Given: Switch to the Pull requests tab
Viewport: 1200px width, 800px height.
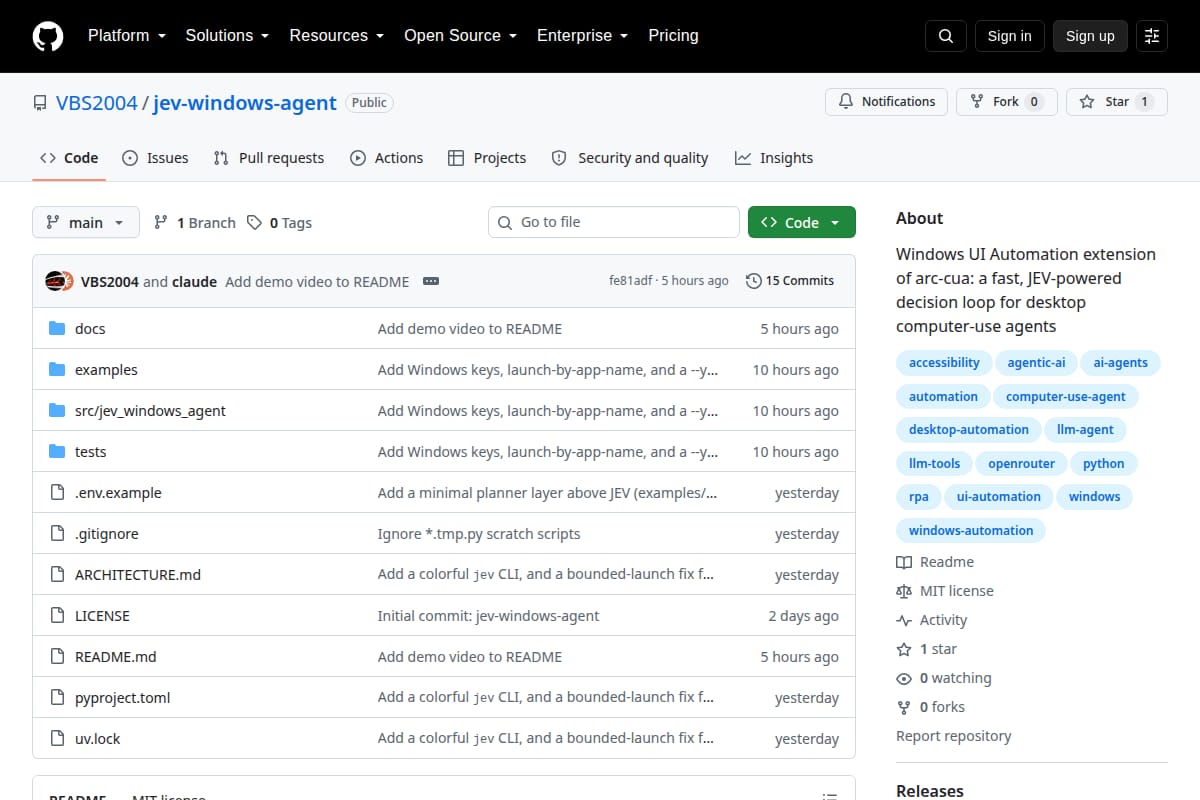Looking at the screenshot, I should 269,158.
